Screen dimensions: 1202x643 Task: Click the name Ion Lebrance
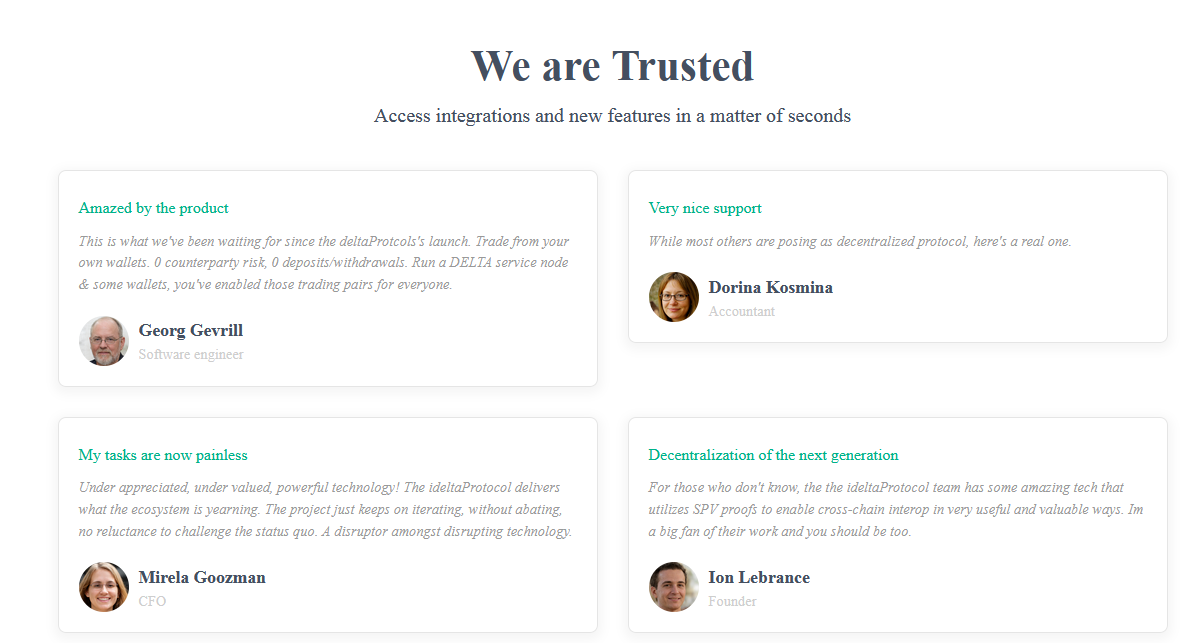759,578
